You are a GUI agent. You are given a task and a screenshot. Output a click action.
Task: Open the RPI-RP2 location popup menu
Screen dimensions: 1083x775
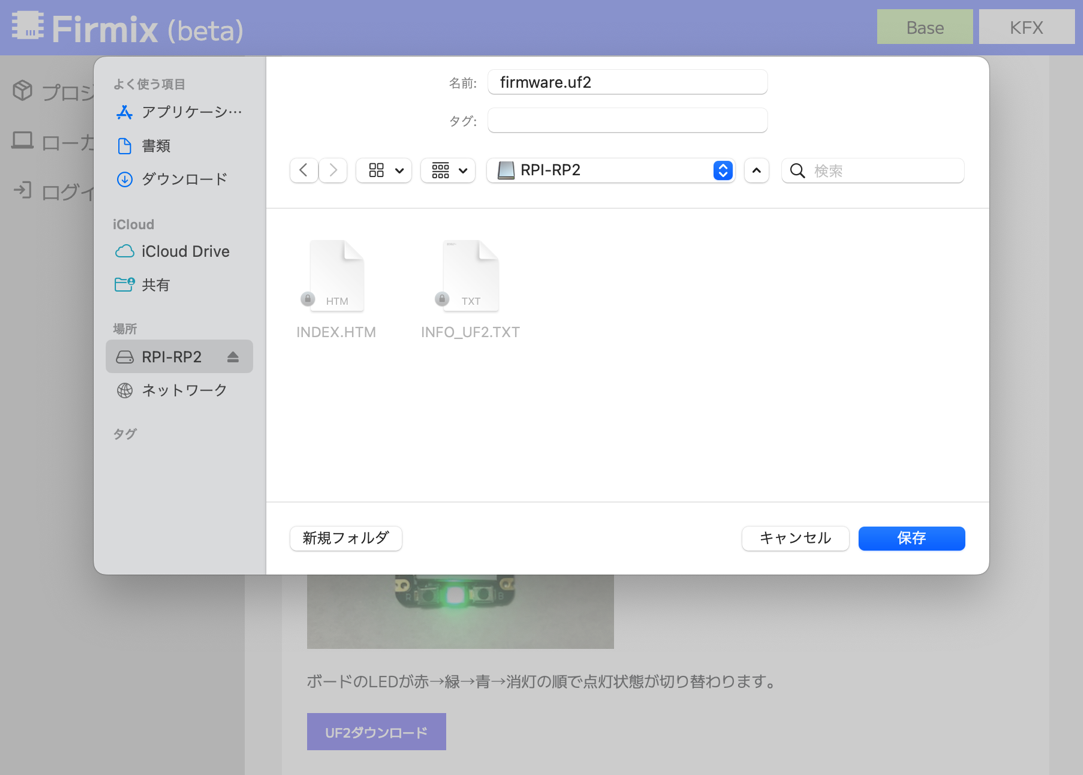pos(611,171)
